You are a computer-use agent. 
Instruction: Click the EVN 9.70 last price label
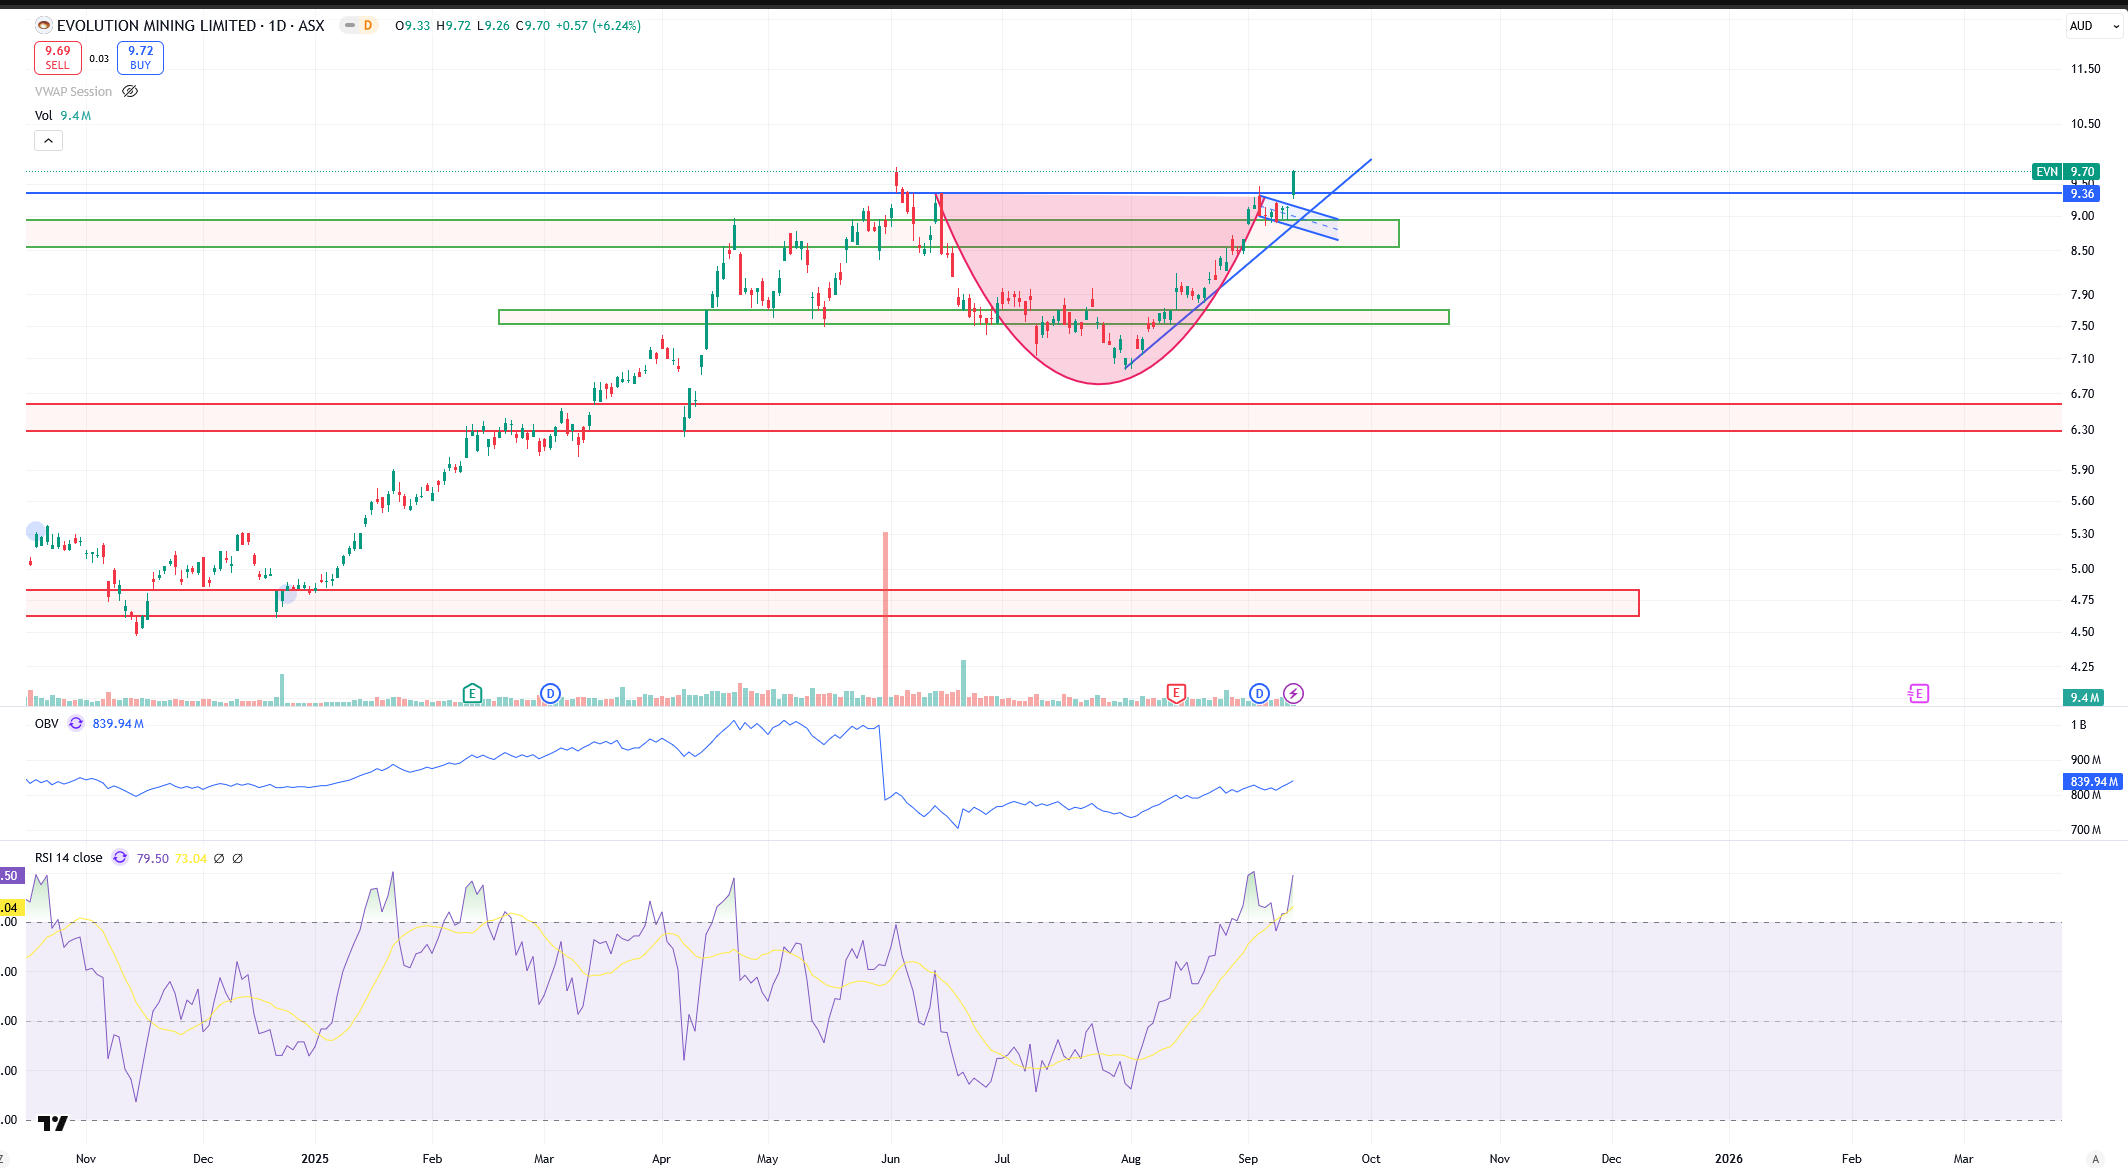point(2066,172)
